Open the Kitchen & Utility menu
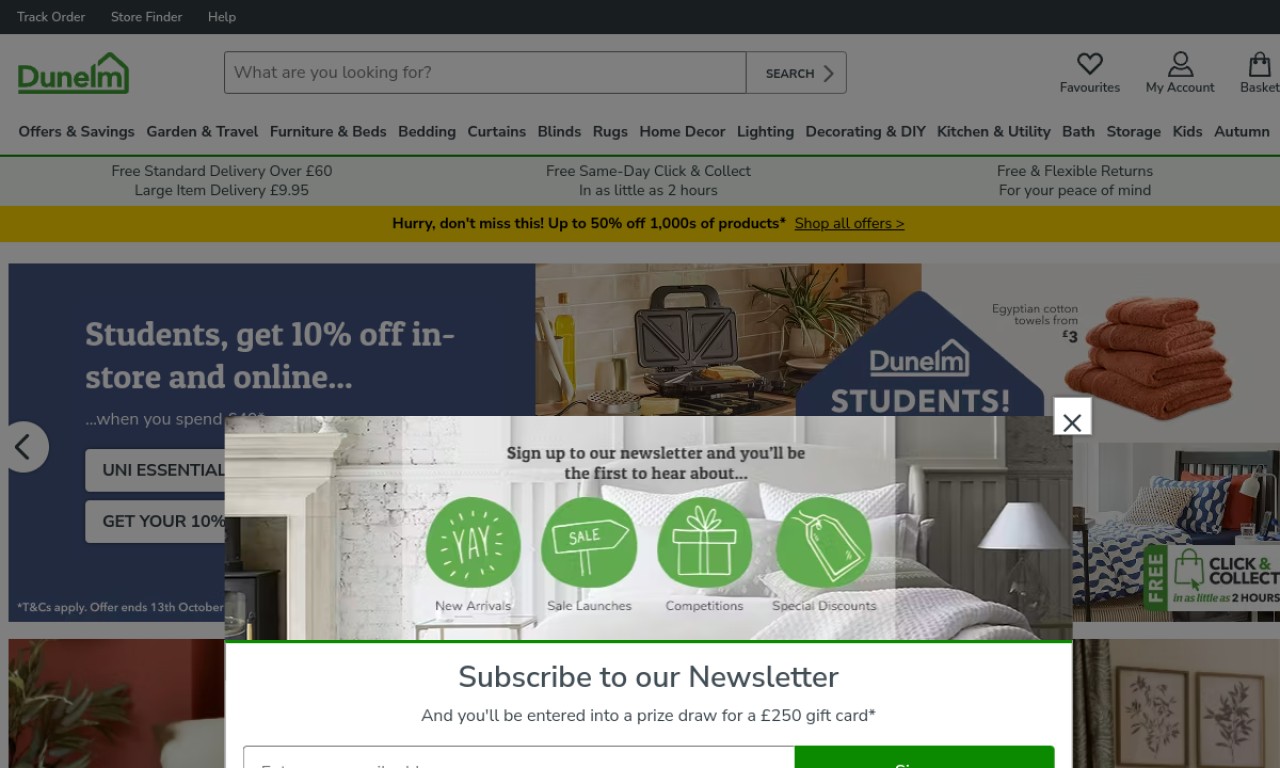 point(993,131)
